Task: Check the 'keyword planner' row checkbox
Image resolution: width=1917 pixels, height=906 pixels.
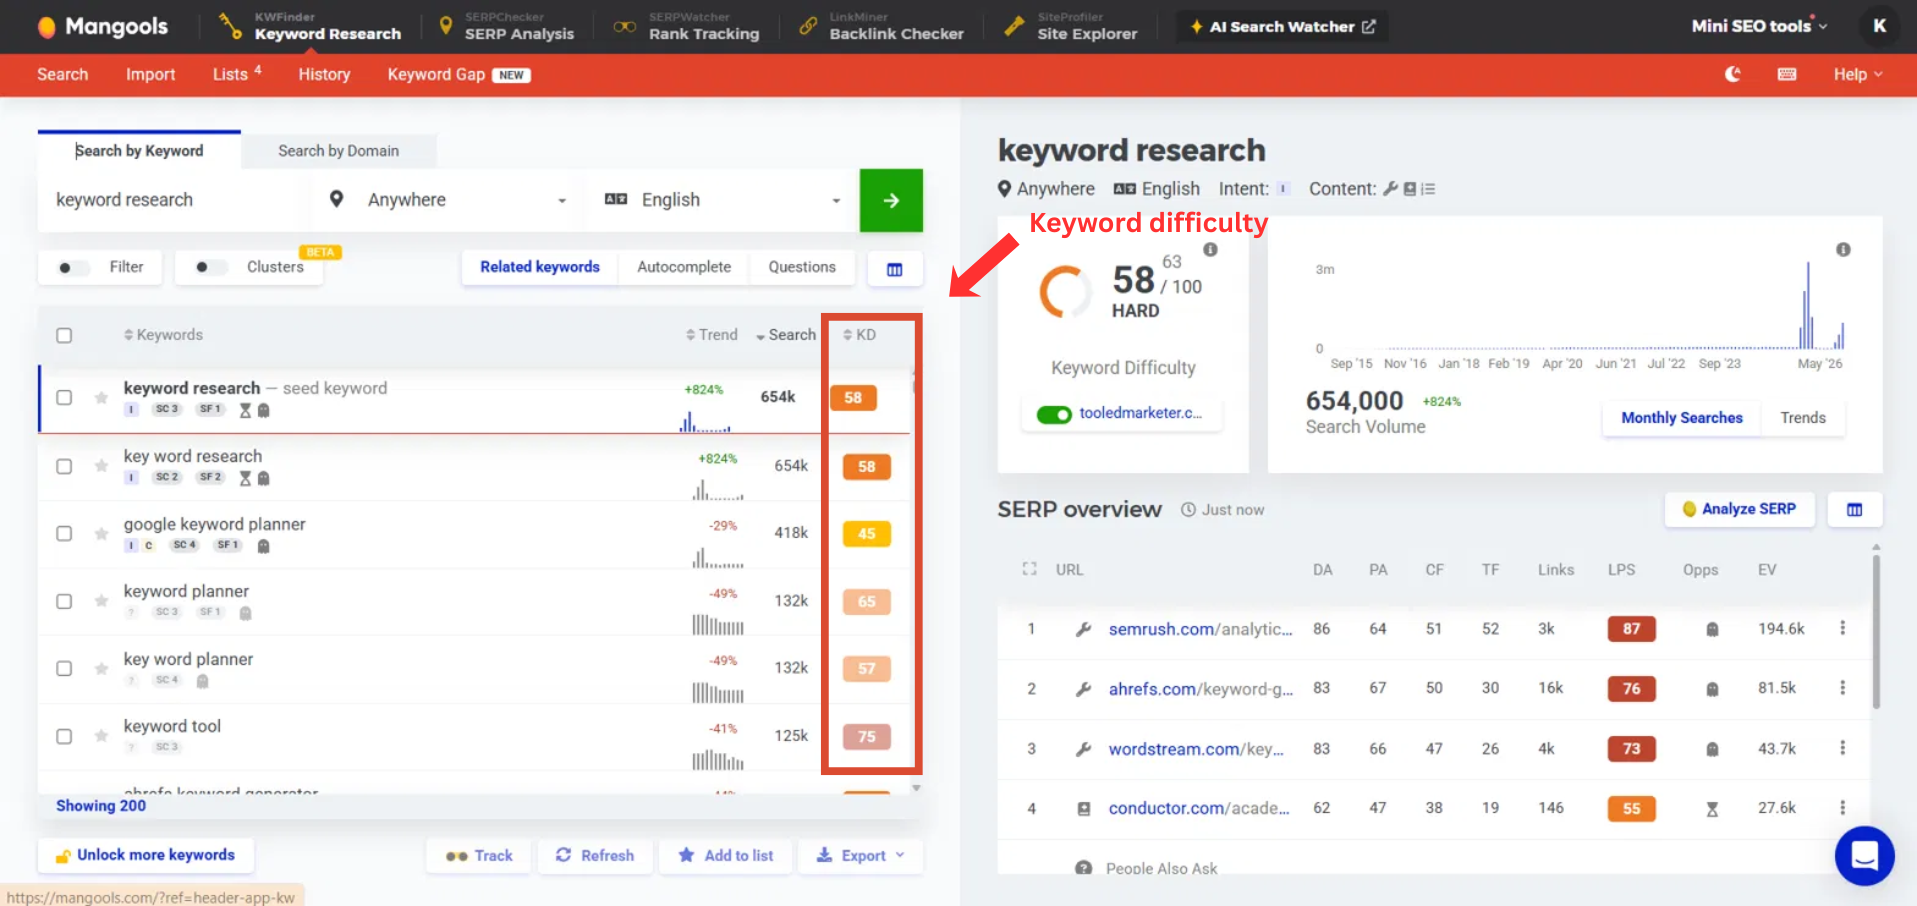Action: tap(64, 601)
